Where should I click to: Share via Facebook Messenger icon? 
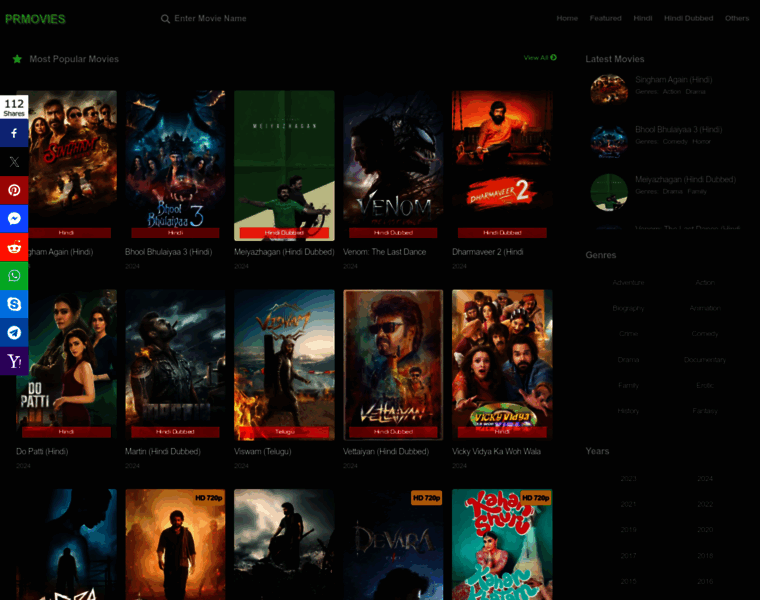[x=14, y=219]
